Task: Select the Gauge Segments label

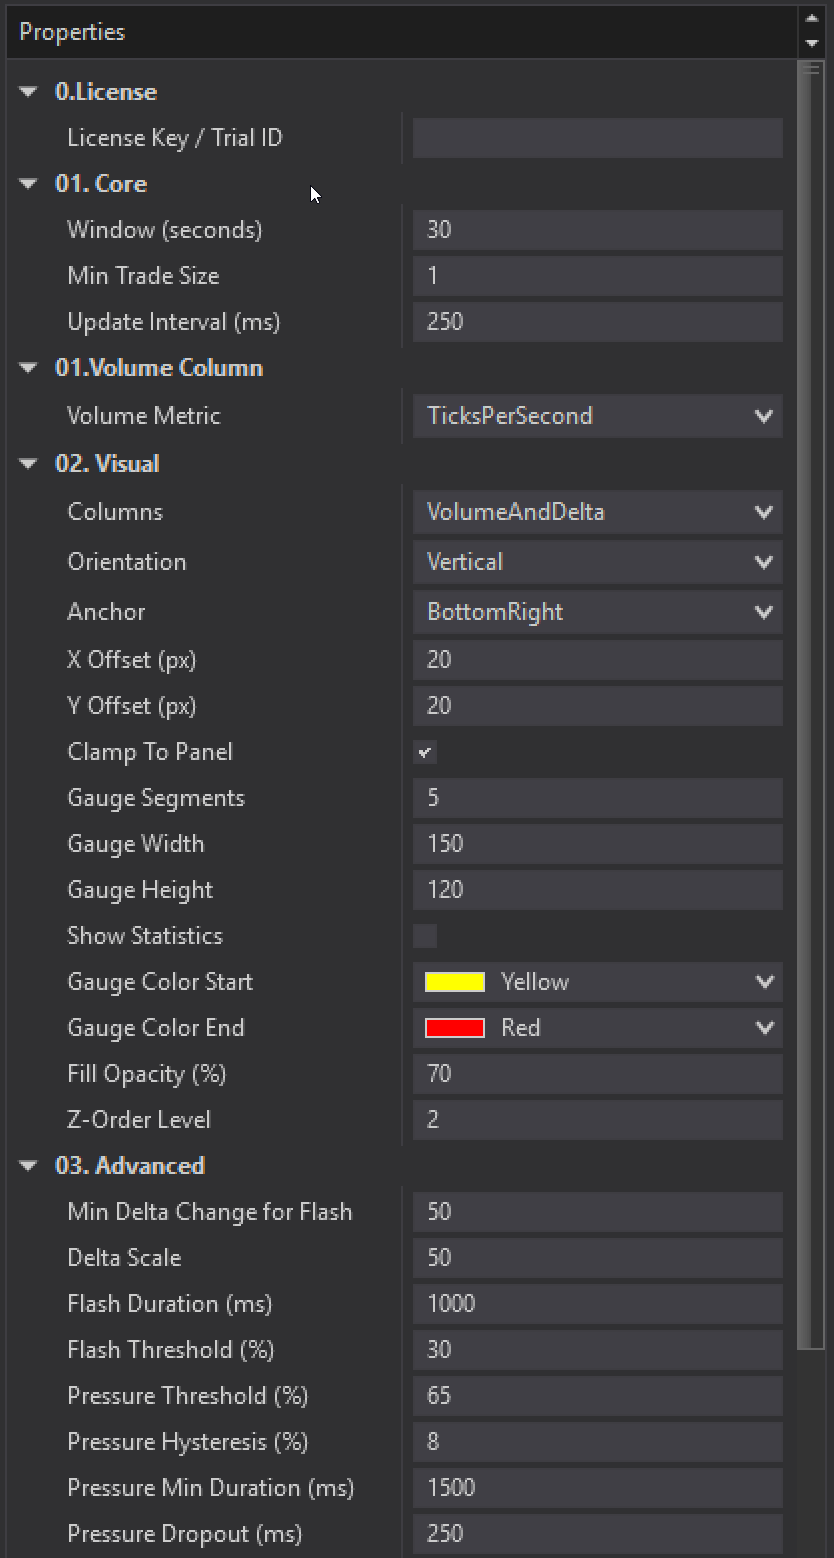Action: 156,798
